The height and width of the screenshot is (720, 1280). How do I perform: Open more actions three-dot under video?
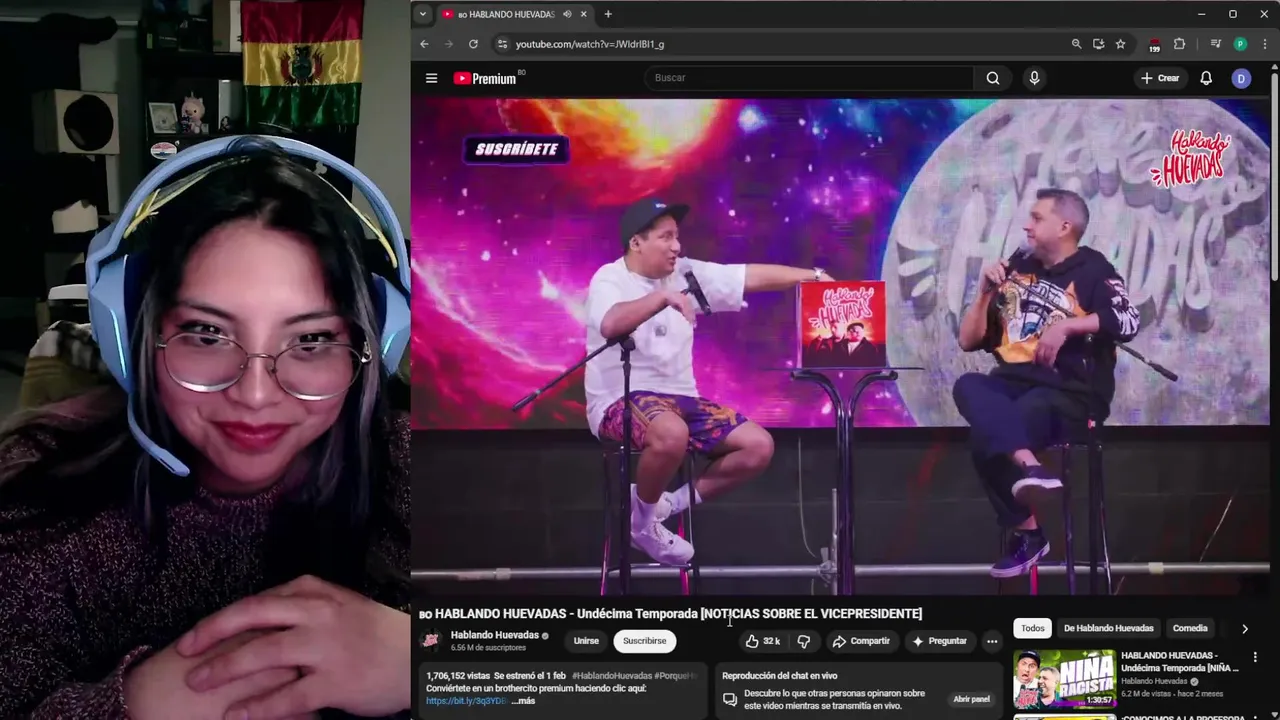[x=991, y=641]
